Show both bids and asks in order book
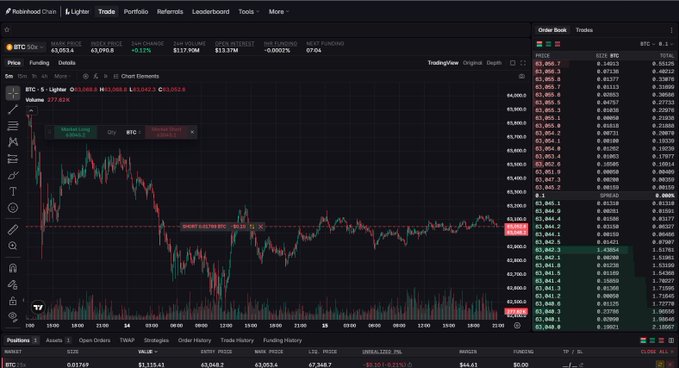This screenshot has height=368, width=679. tap(540, 44)
